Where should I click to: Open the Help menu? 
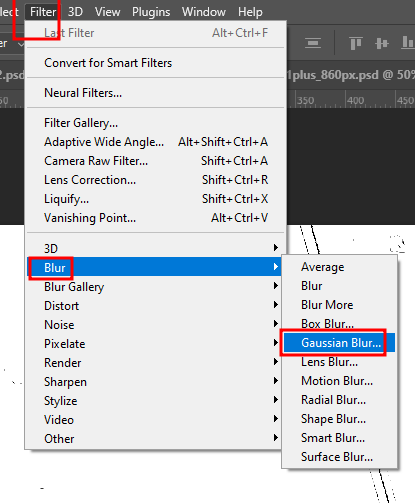250,12
